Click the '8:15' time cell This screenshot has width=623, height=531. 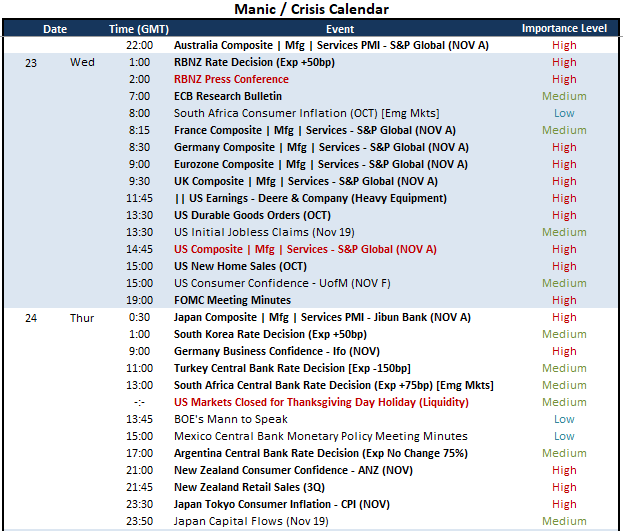139,130
